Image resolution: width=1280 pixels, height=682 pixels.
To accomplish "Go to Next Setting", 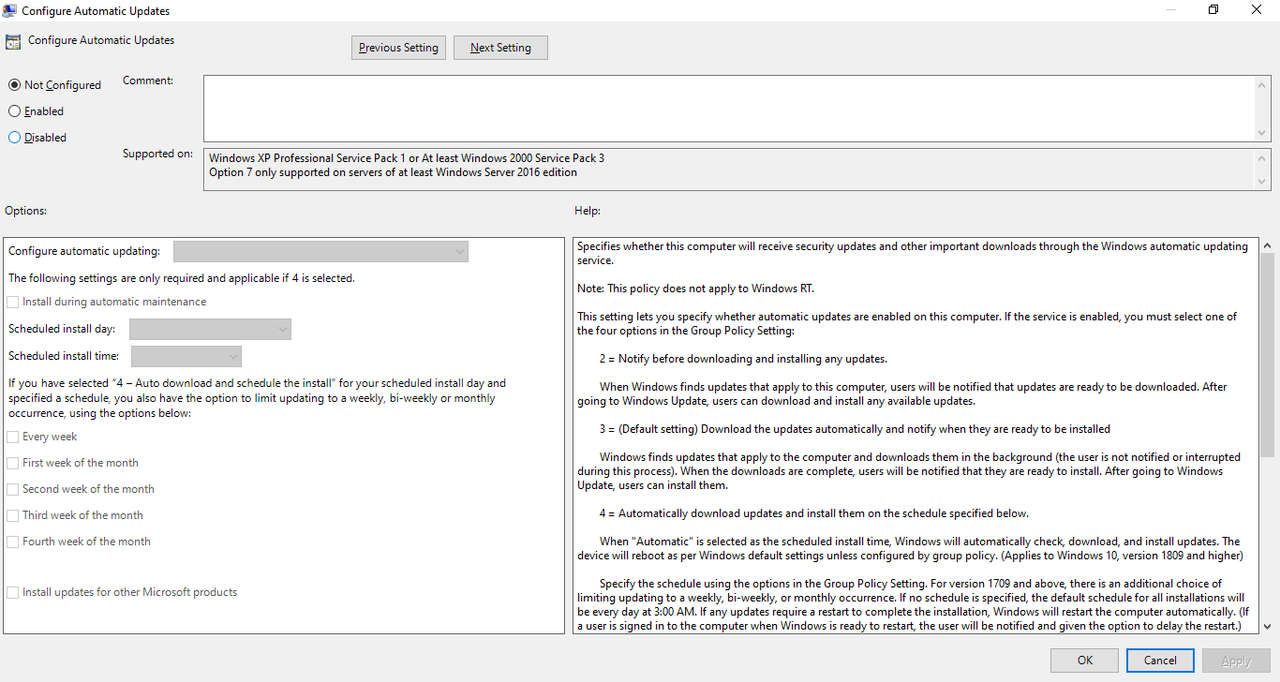I will (x=500, y=48).
